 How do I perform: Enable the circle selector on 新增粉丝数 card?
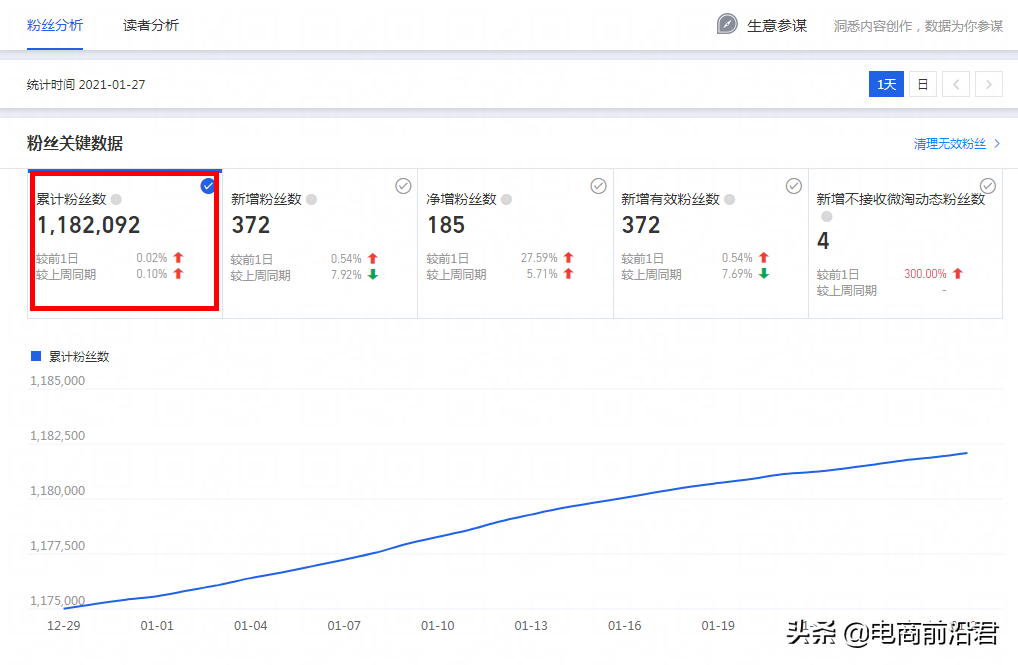(403, 185)
